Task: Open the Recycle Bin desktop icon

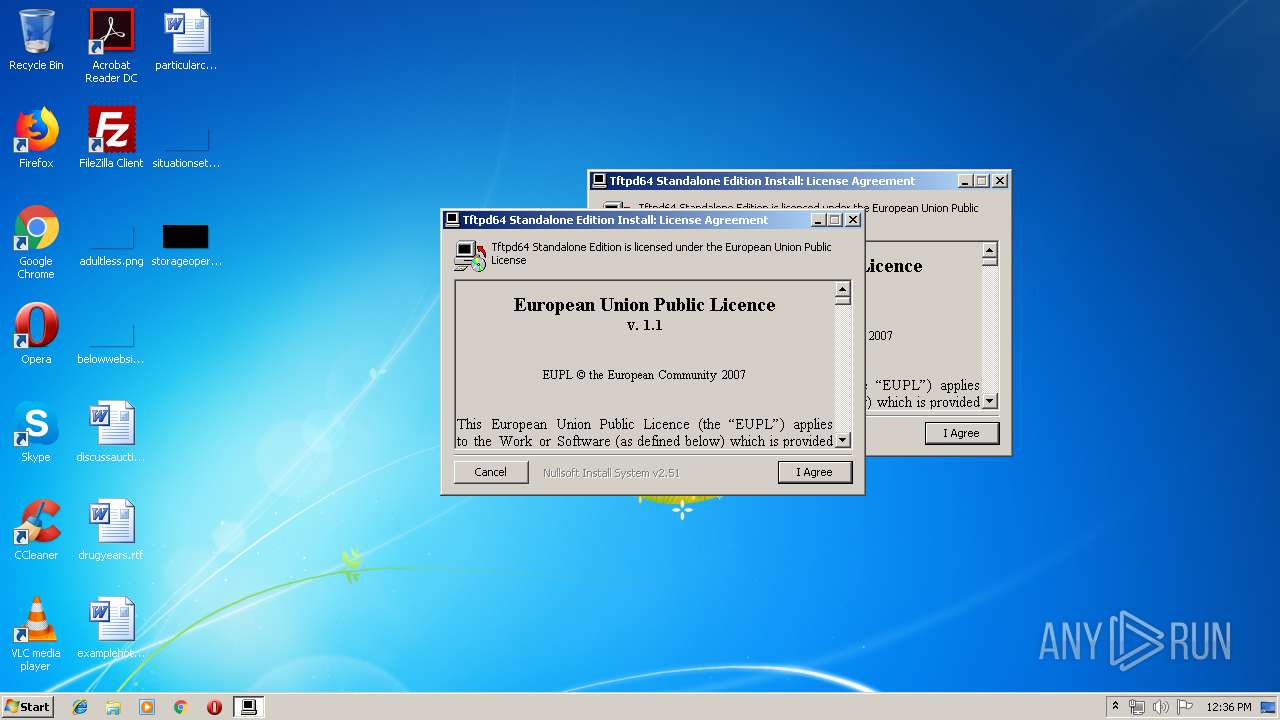Action: [x=36, y=40]
